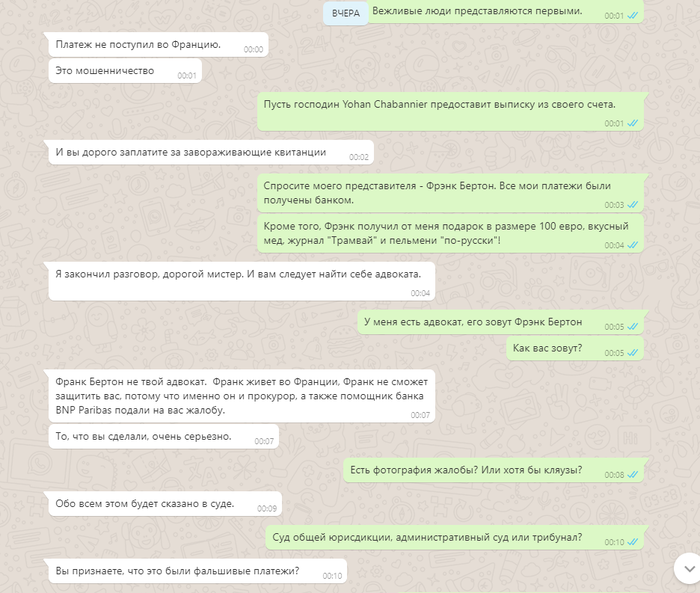Select message 'Это мошенничество'

point(125,71)
